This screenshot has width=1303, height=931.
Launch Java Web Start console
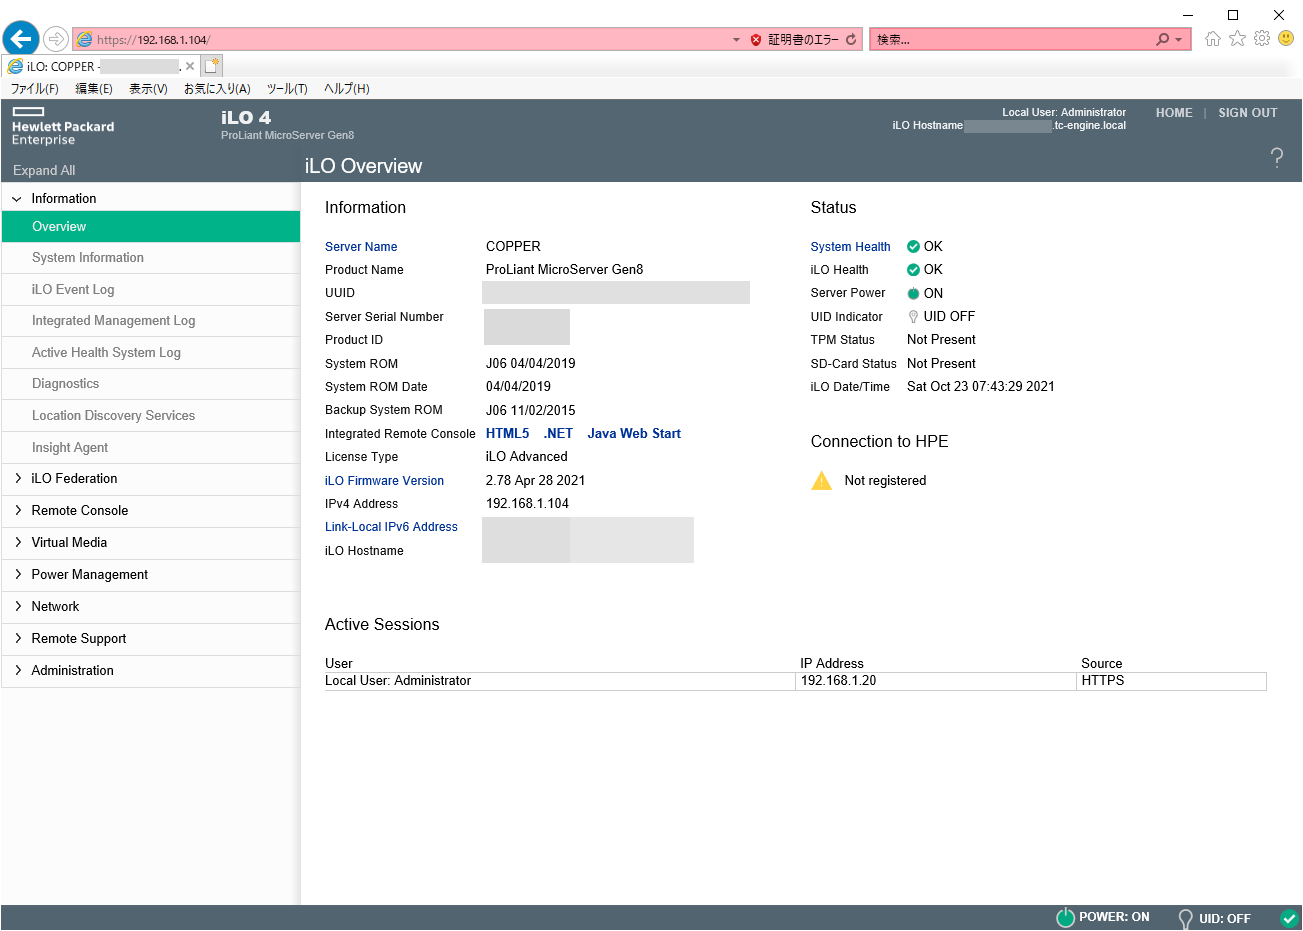tap(634, 433)
